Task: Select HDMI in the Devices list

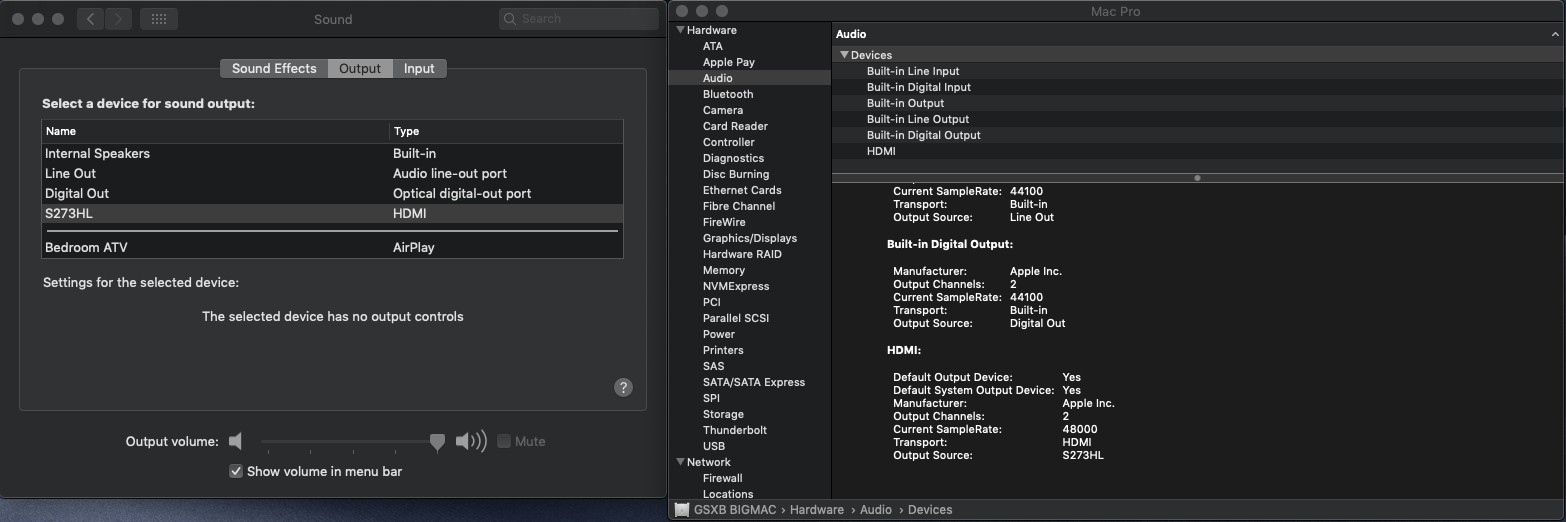Action: [x=1198, y=151]
